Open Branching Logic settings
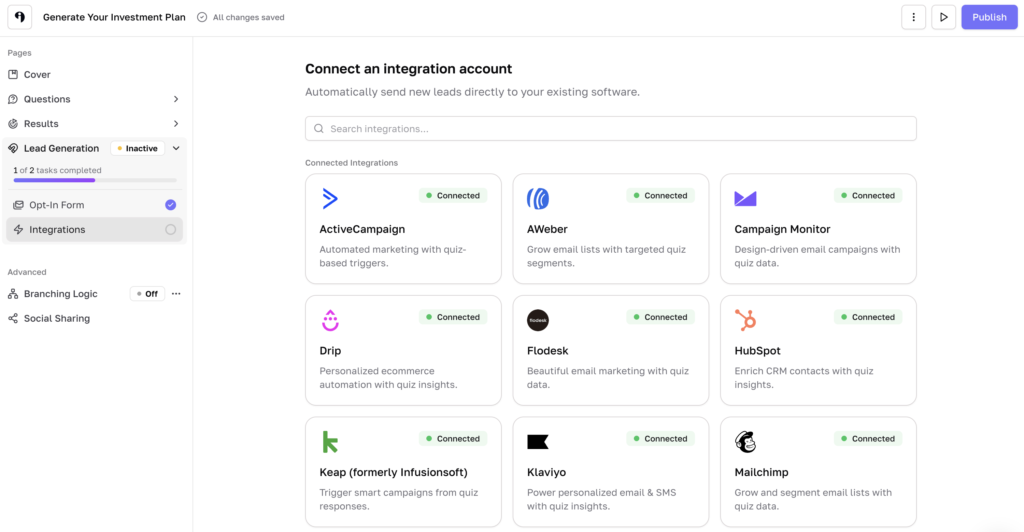This screenshot has width=1024, height=532. (x=61, y=294)
